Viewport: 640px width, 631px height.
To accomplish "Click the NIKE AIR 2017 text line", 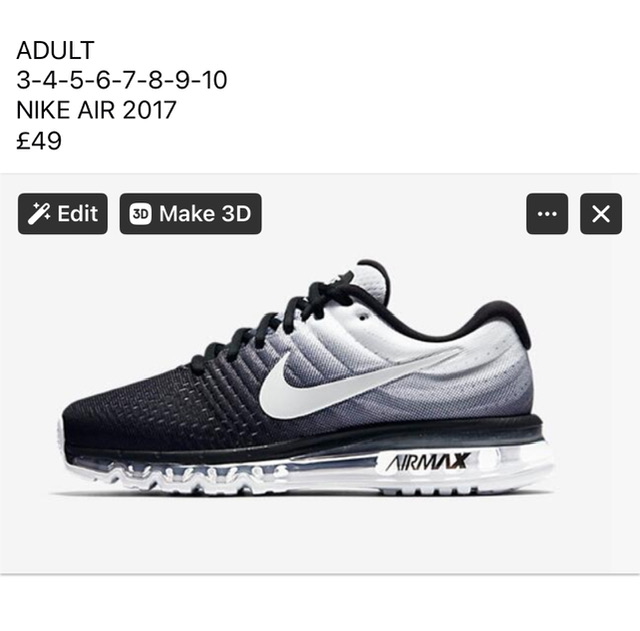I will (96, 110).
